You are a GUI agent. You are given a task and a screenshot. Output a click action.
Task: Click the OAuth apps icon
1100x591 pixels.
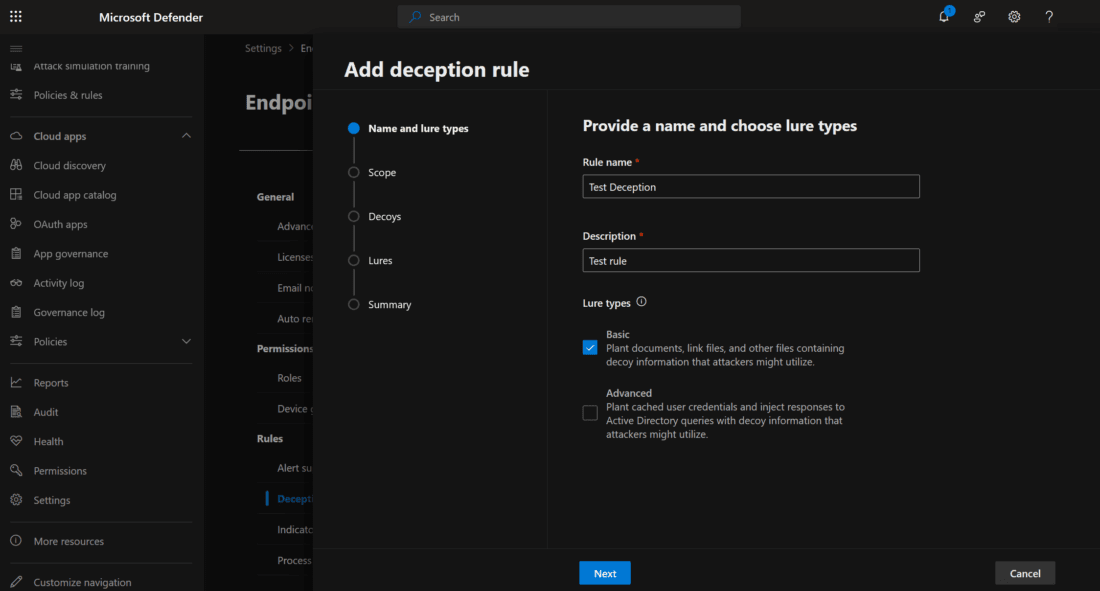(16, 224)
